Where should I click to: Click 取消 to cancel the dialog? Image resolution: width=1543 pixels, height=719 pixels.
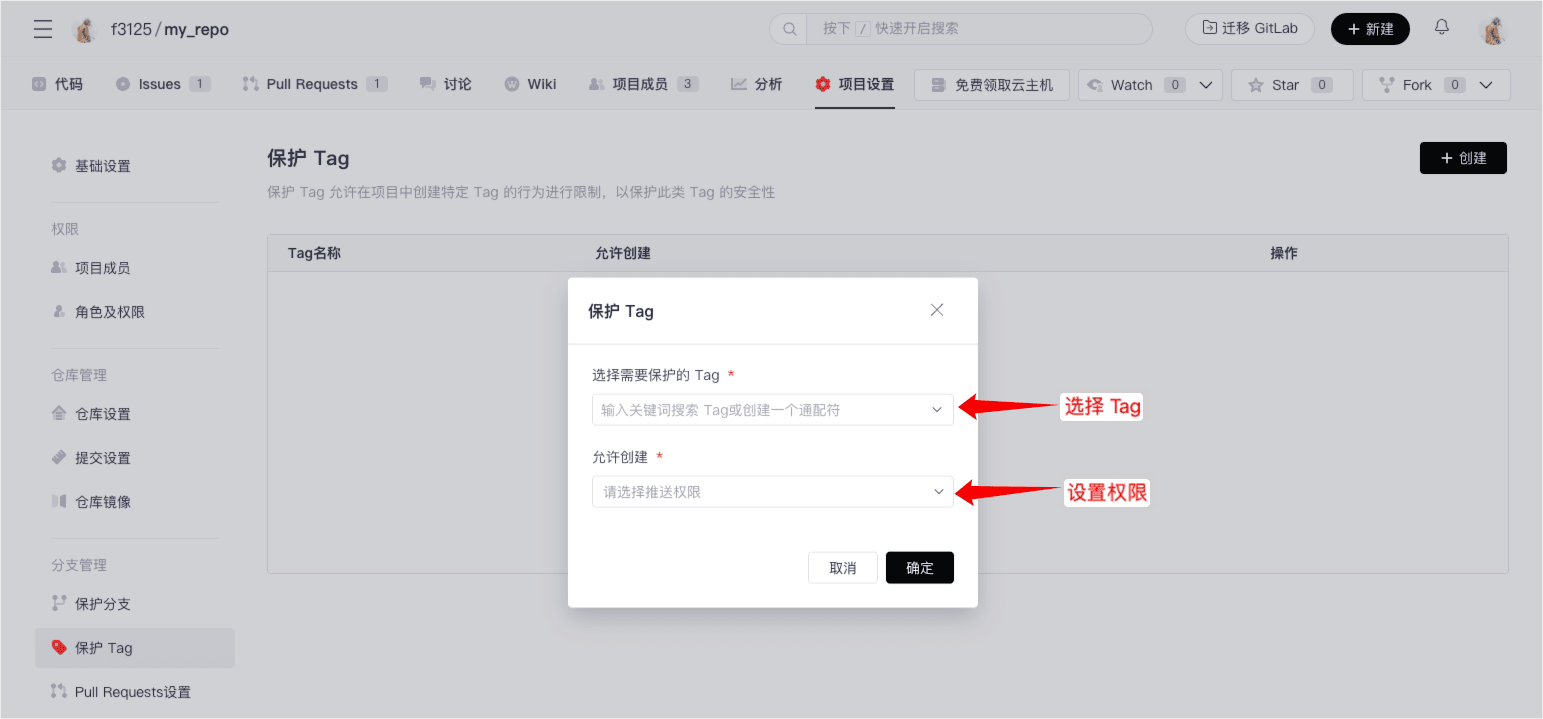[x=842, y=568]
